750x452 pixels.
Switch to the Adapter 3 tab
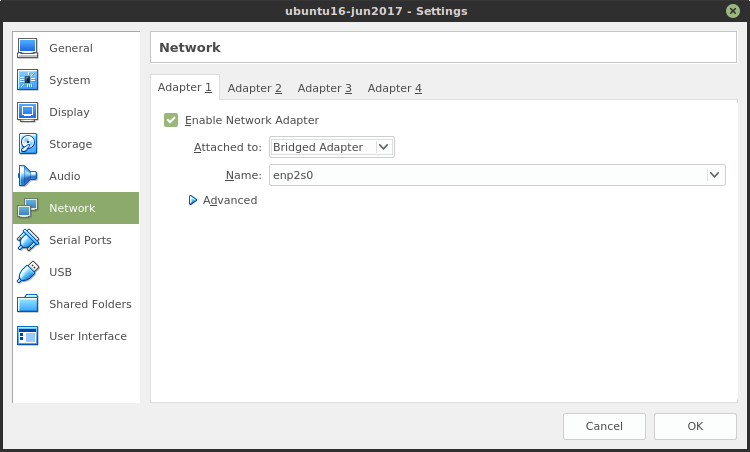324,88
